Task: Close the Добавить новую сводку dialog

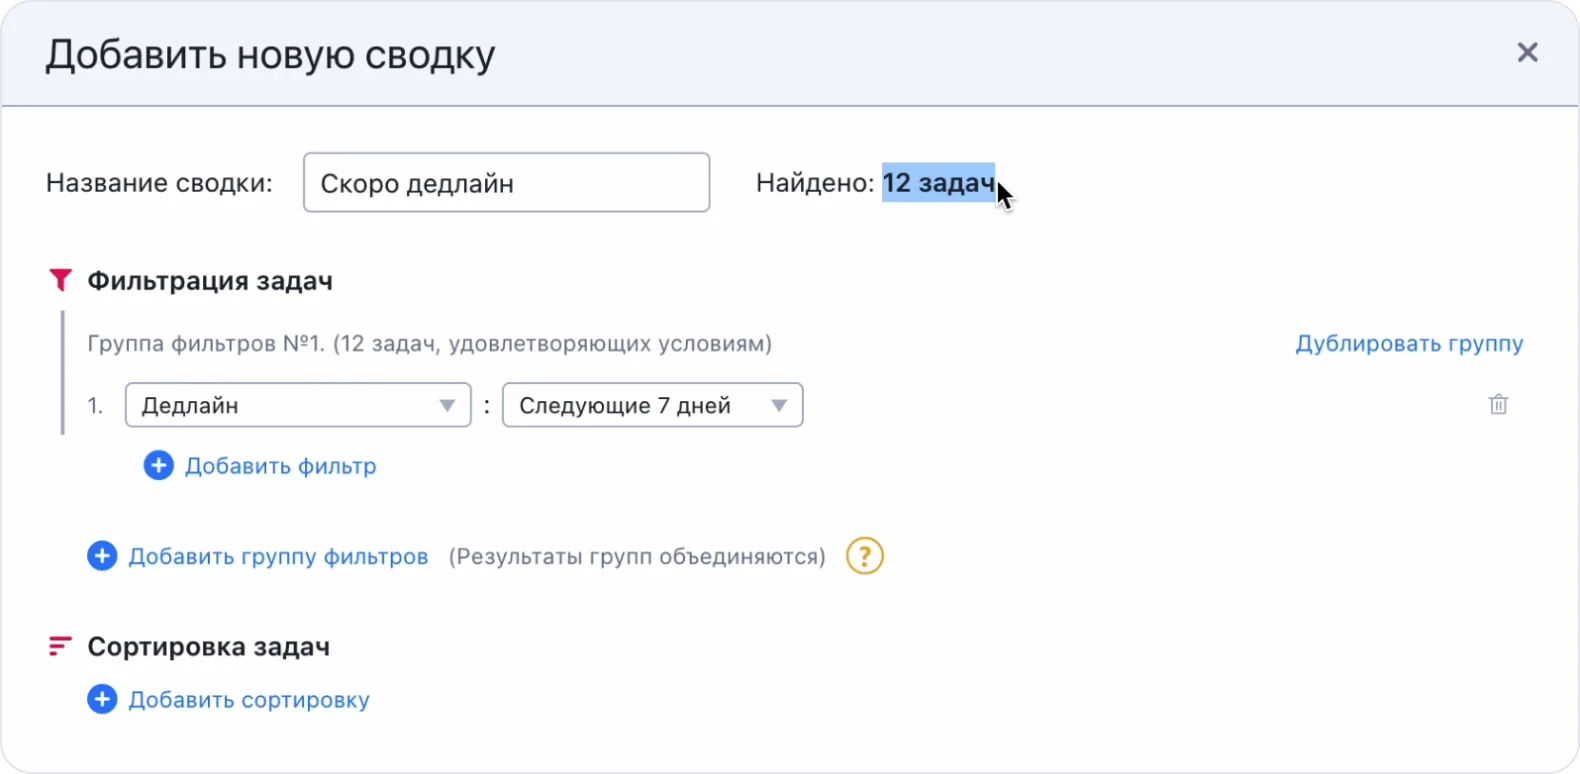Action: (x=1527, y=53)
